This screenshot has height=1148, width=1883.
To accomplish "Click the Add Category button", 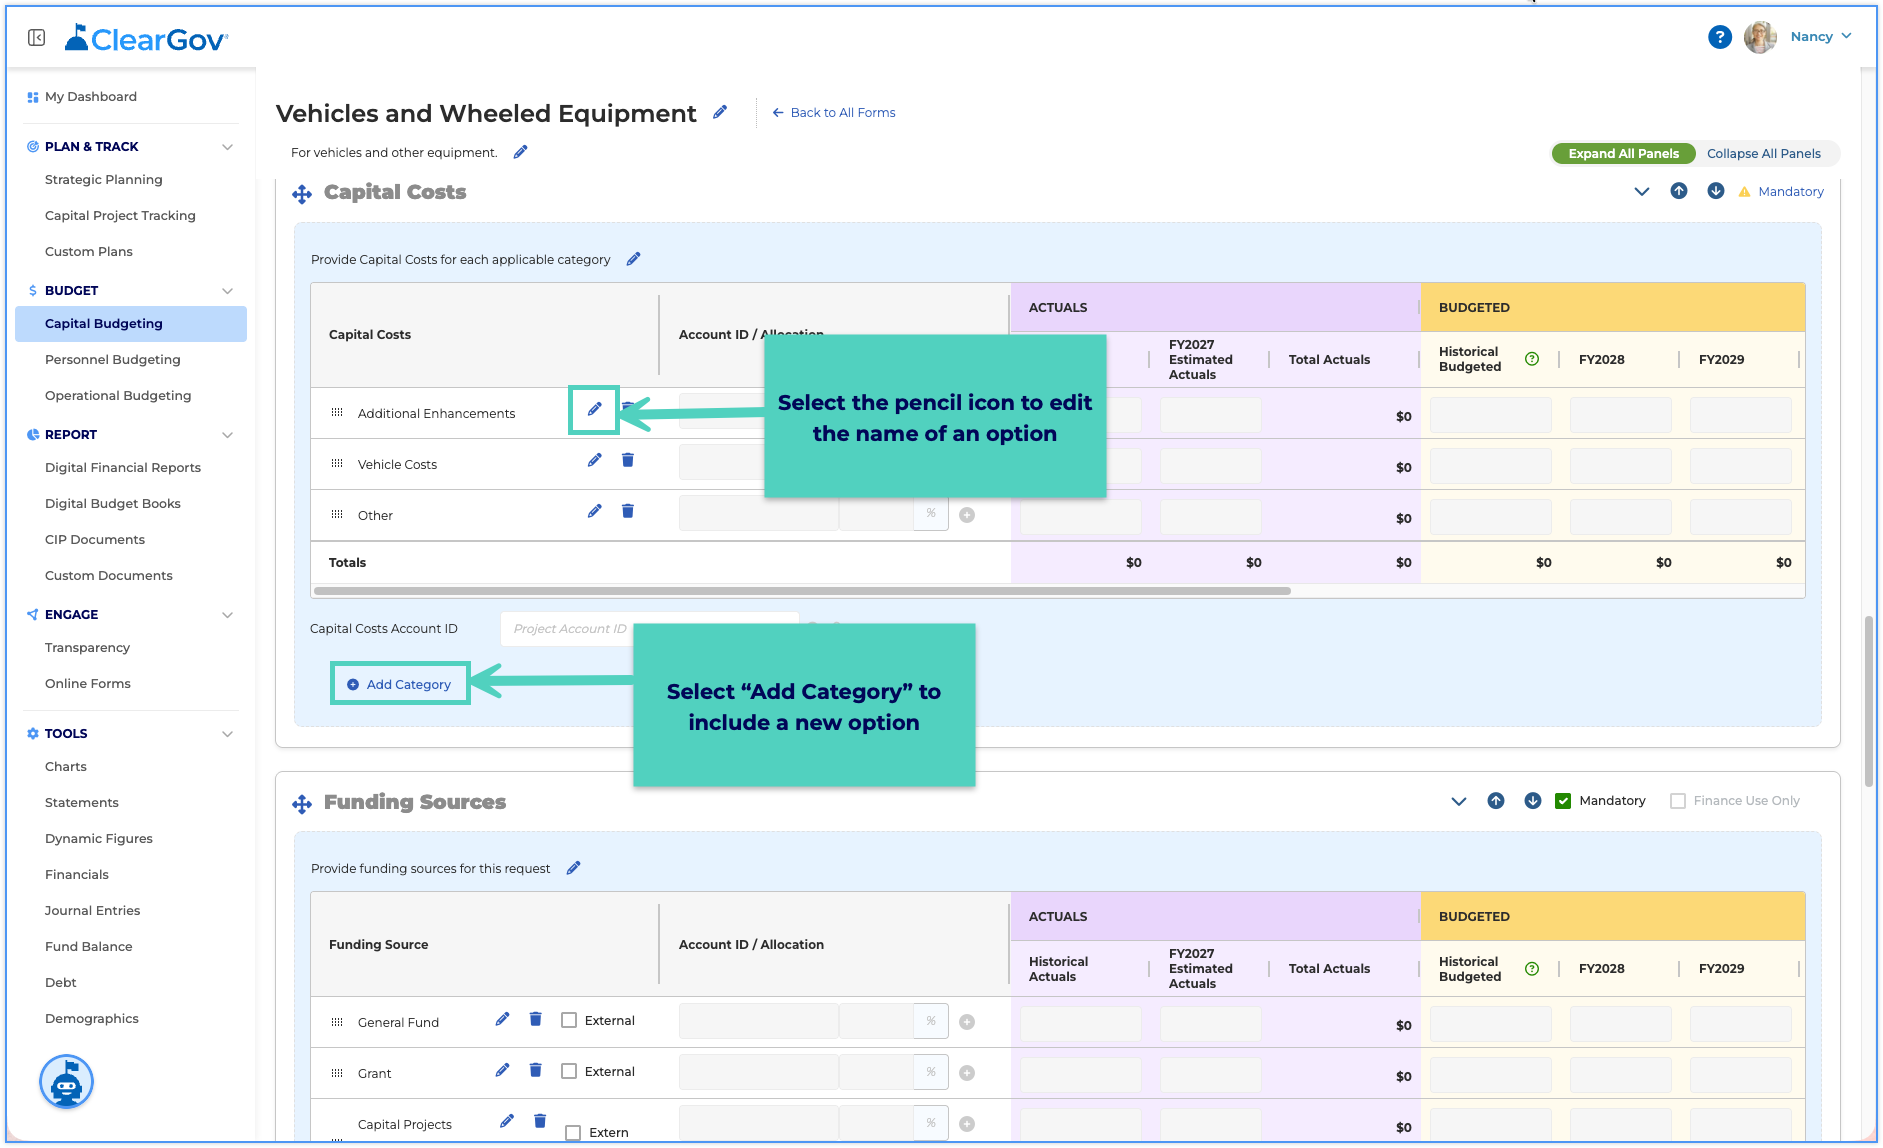I will [399, 684].
